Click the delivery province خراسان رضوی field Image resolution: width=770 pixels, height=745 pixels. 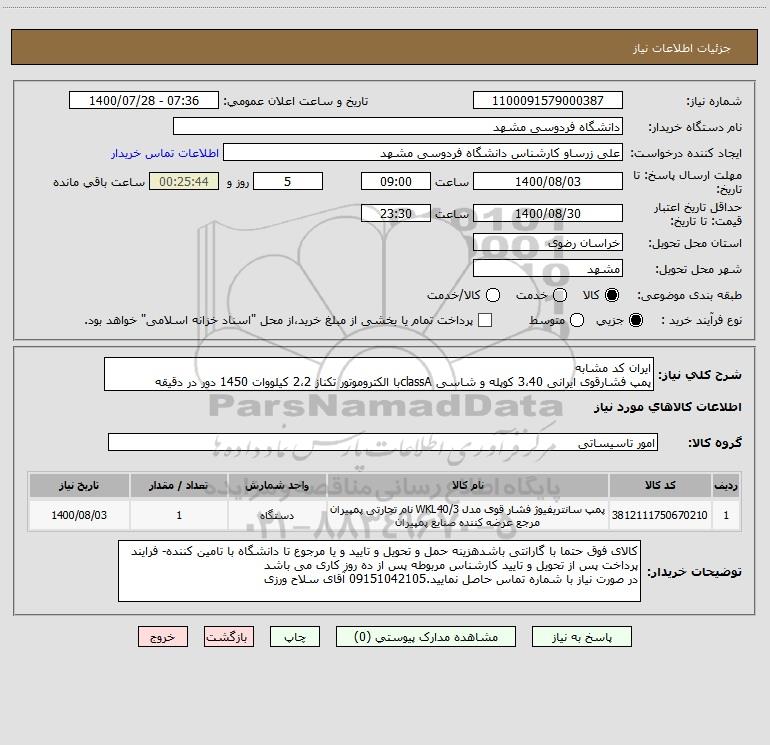[548, 243]
